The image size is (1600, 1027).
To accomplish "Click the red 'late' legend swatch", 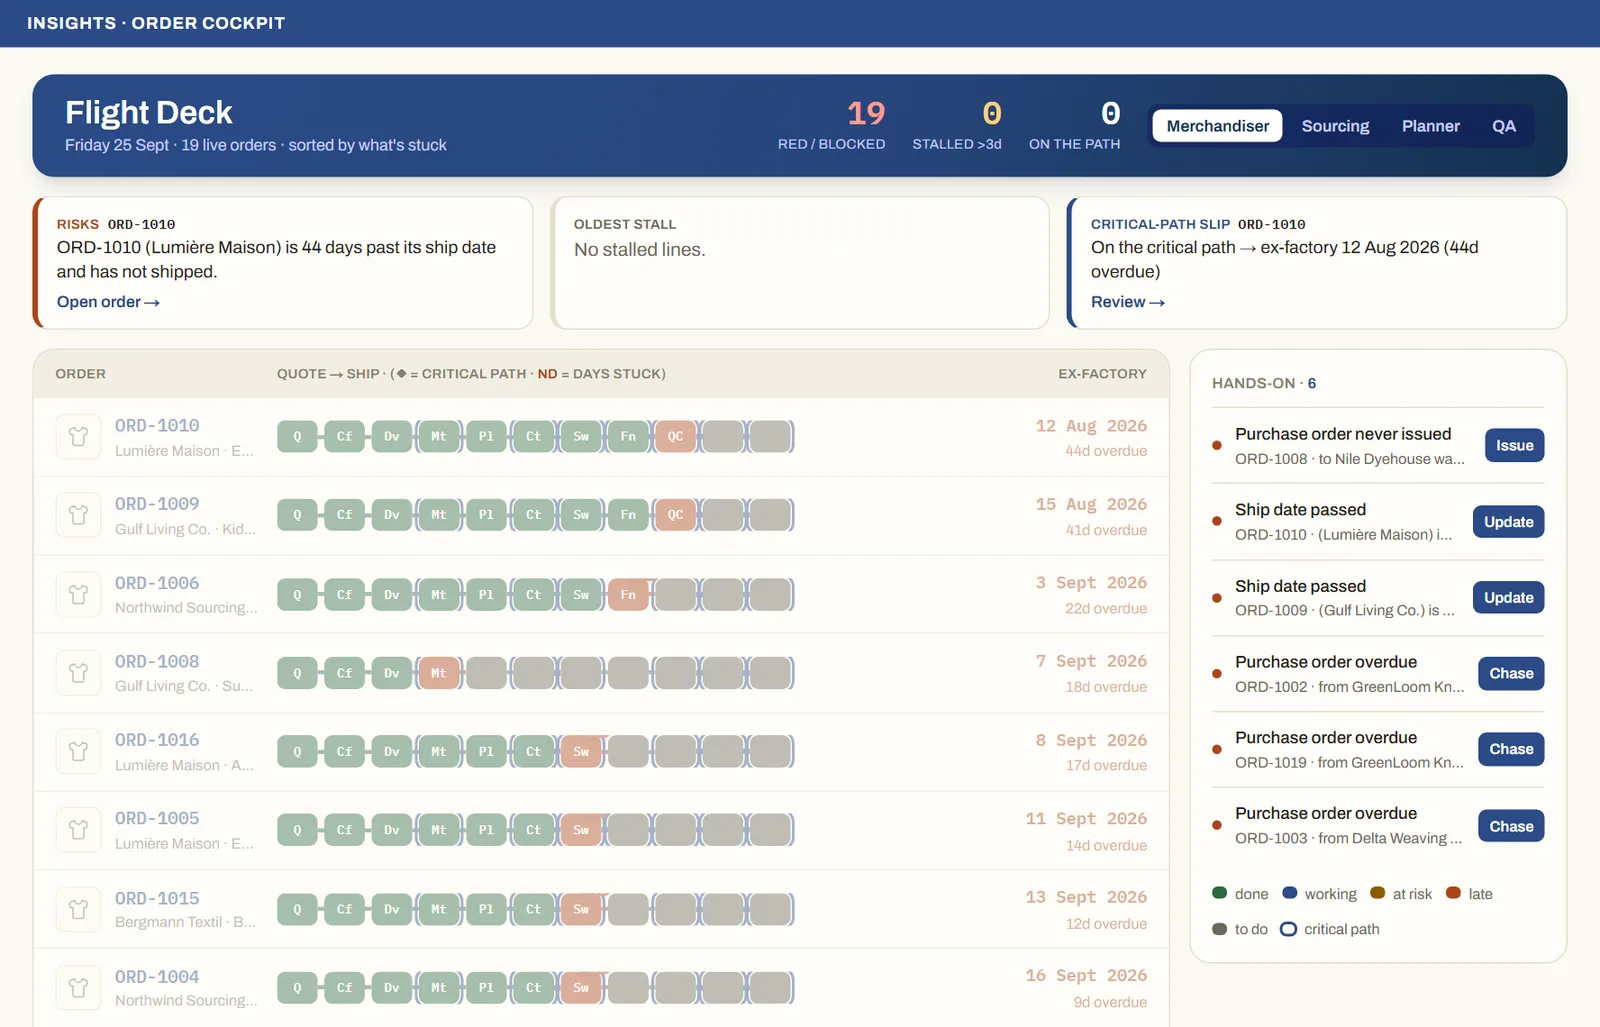I will [x=1454, y=893].
